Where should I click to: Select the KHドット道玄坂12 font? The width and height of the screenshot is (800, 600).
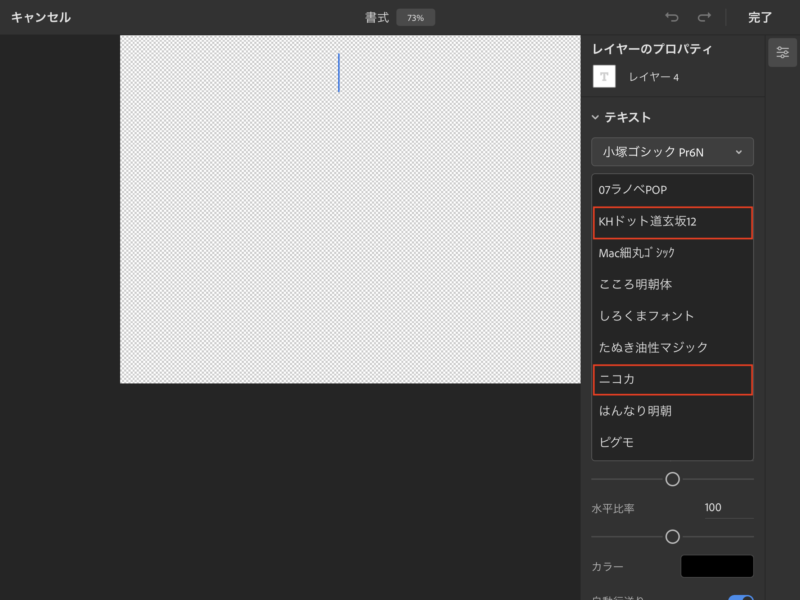pyautogui.click(x=672, y=222)
